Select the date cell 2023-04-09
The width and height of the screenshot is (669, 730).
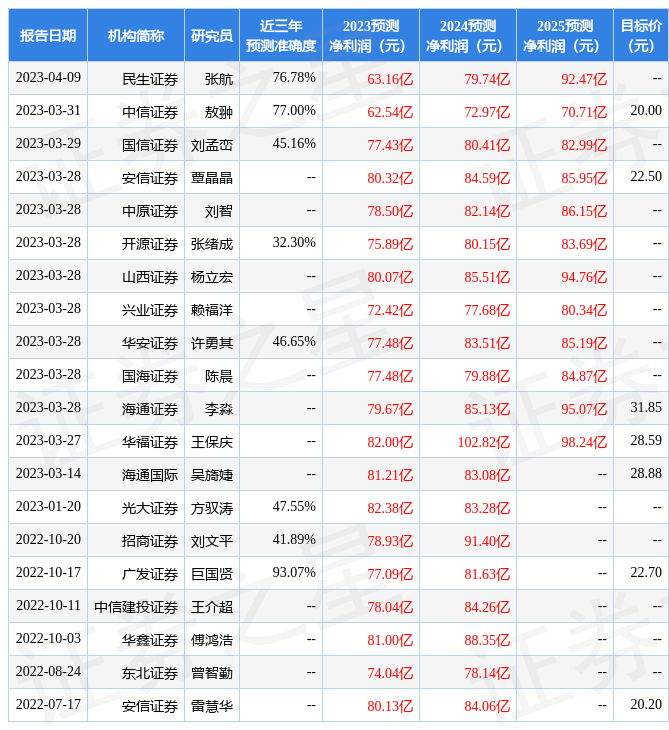tap(48, 78)
